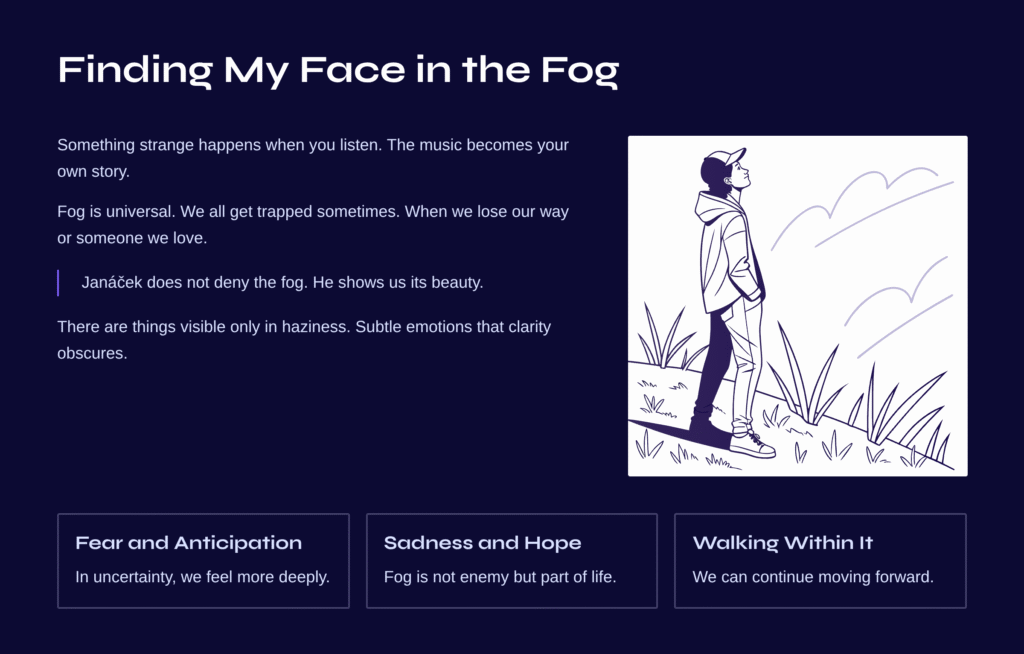Click the Janáček quote text

click(282, 283)
